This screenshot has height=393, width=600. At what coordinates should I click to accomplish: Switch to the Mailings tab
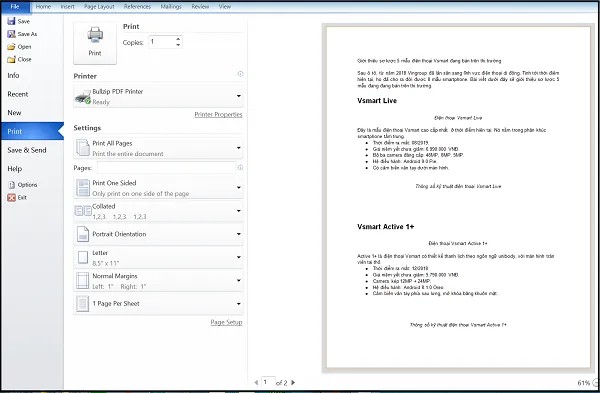tap(171, 7)
